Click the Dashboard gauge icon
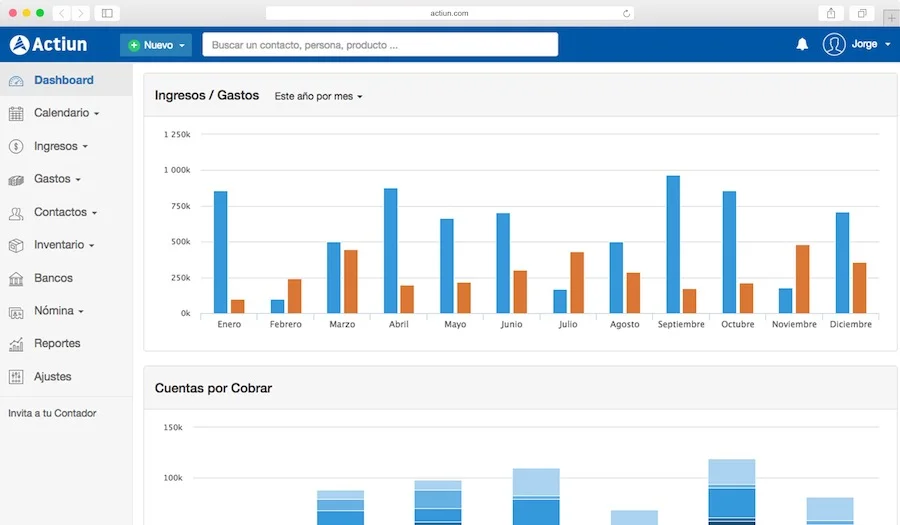900x525 pixels. tap(16, 81)
